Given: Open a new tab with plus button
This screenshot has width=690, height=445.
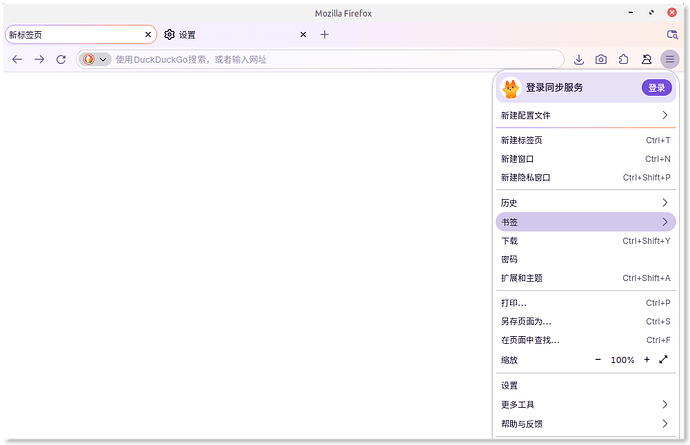Looking at the screenshot, I should (x=324, y=34).
